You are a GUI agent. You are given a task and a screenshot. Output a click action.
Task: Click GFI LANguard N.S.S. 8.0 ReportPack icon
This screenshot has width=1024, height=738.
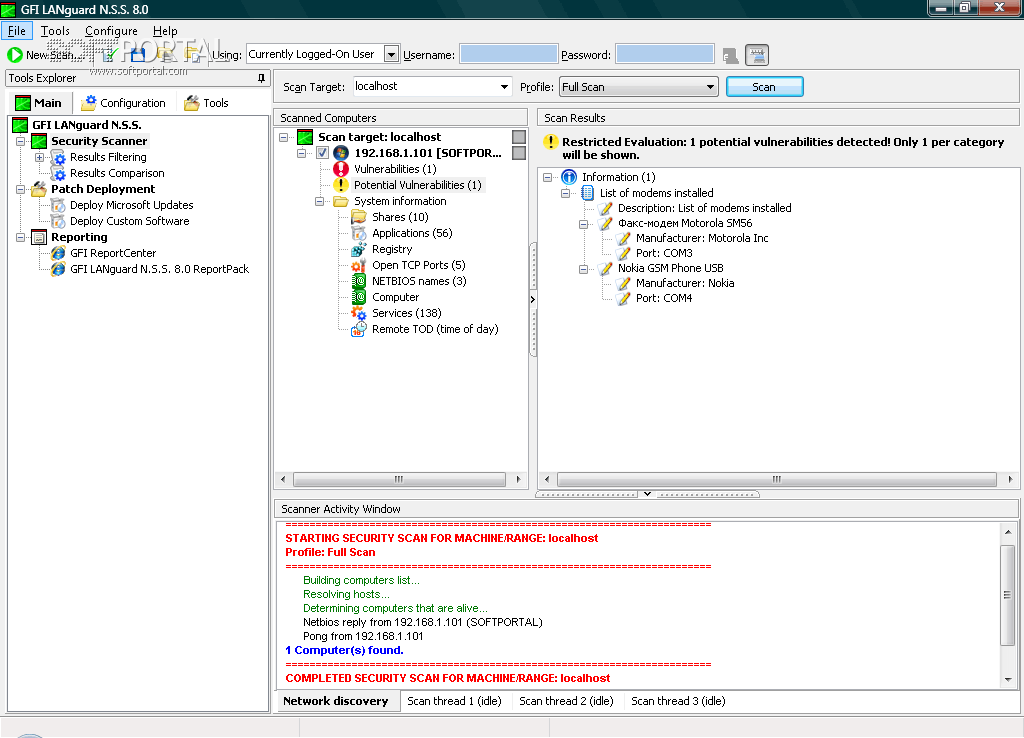pos(59,269)
